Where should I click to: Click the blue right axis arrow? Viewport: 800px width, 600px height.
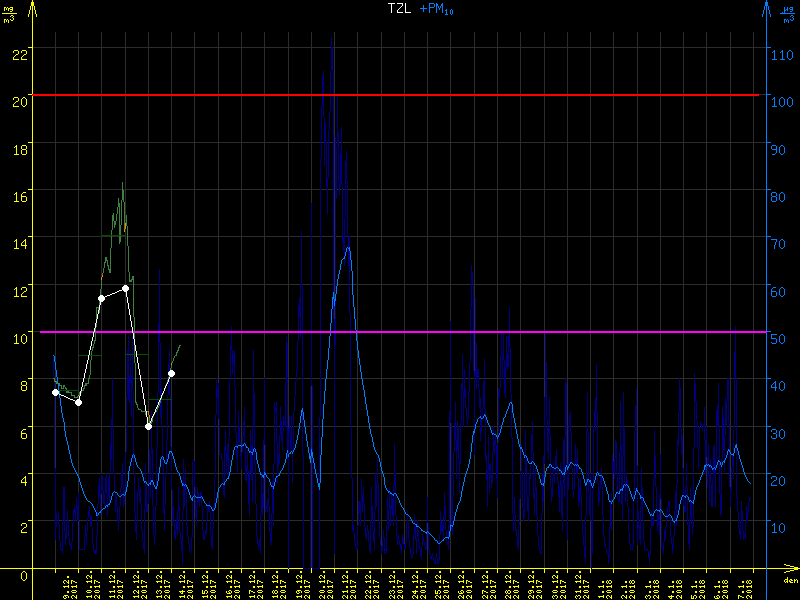(x=766, y=12)
